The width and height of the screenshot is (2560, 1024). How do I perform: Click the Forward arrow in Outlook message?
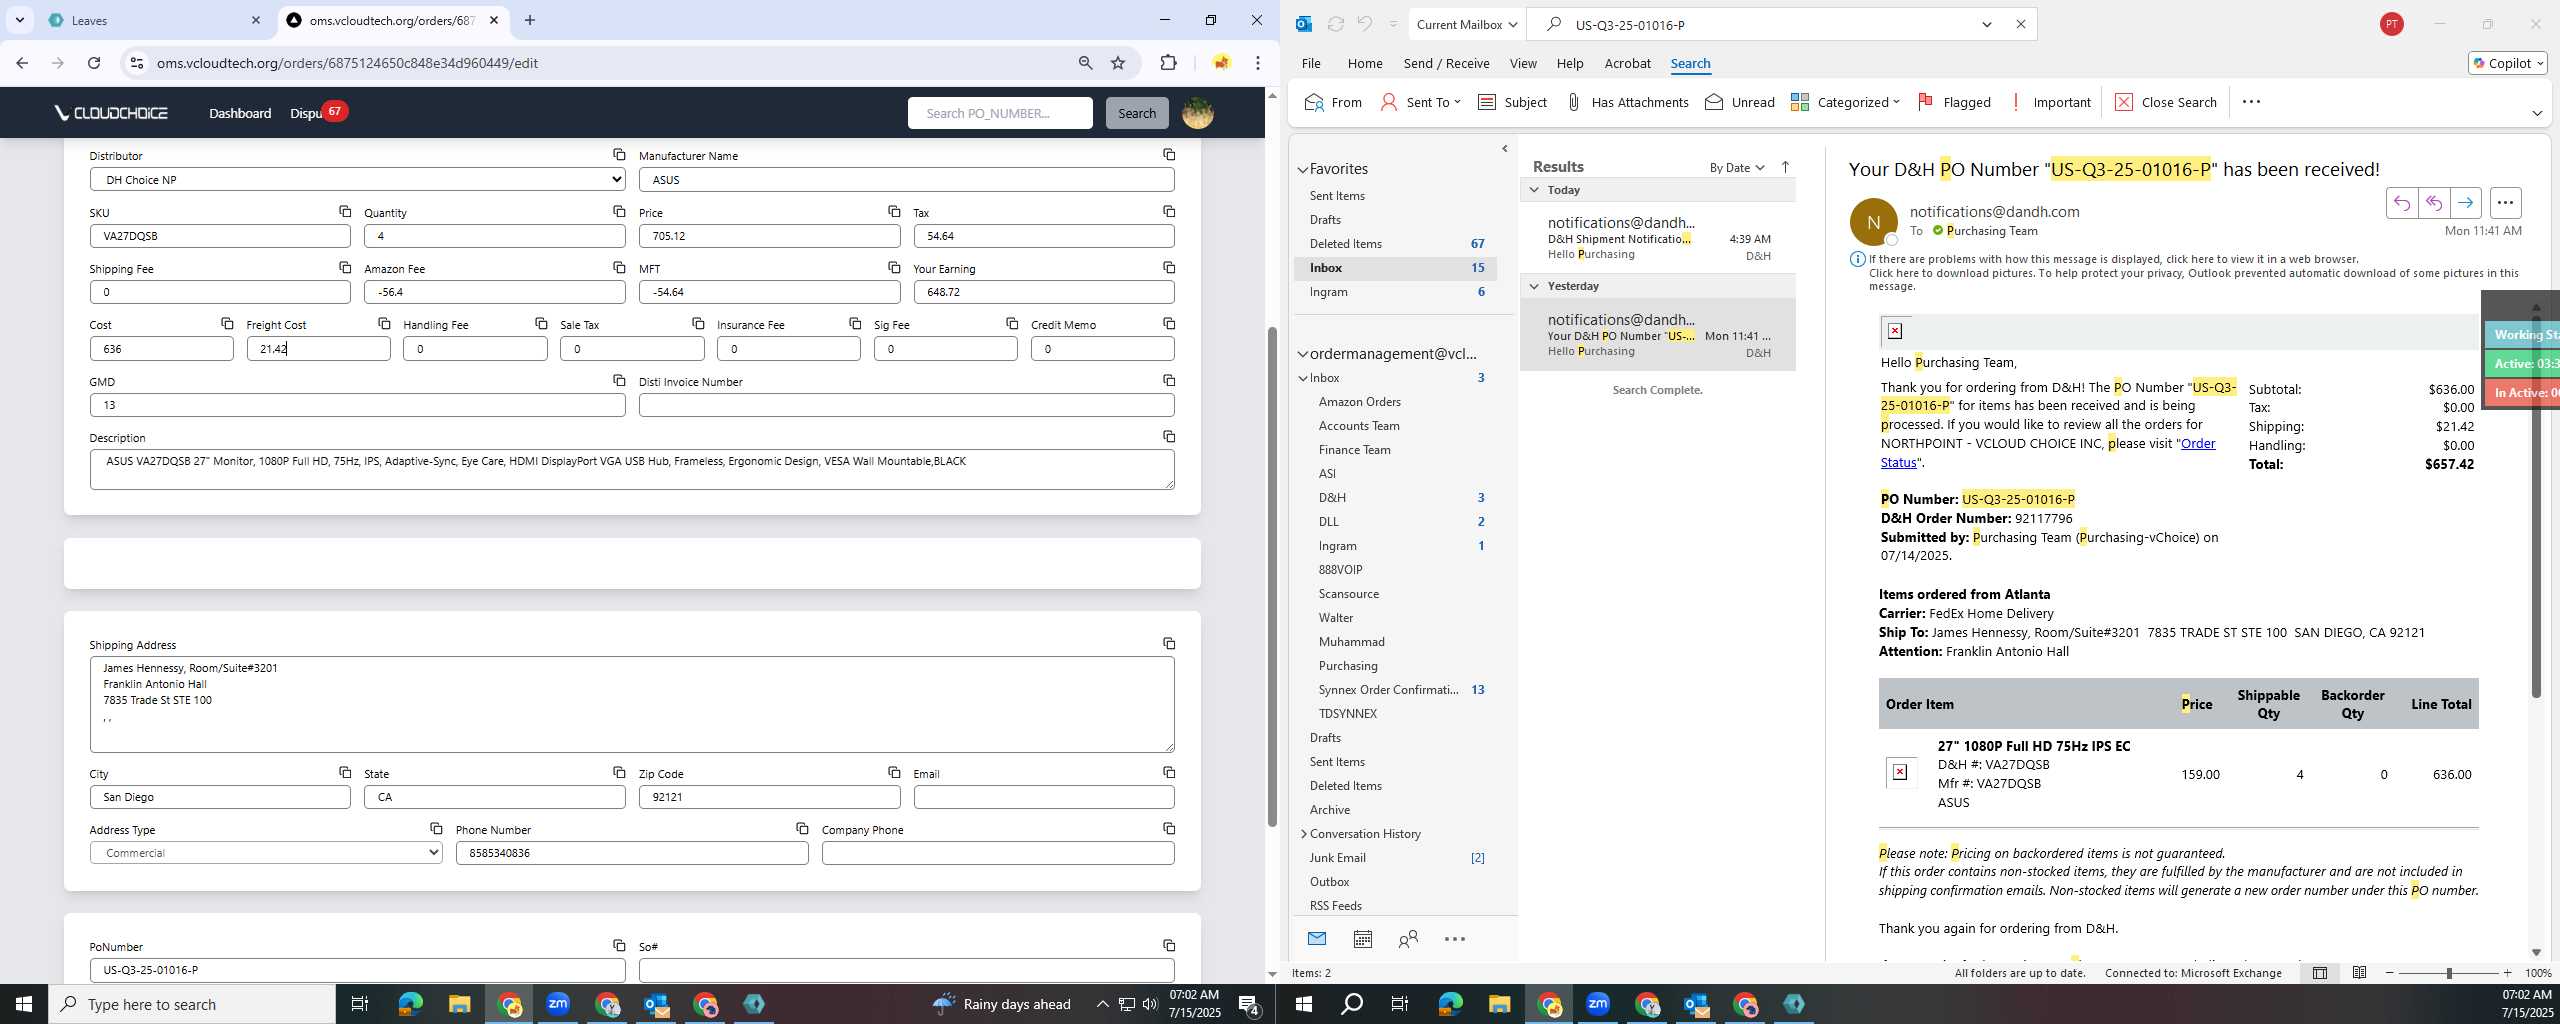tap(2466, 203)
